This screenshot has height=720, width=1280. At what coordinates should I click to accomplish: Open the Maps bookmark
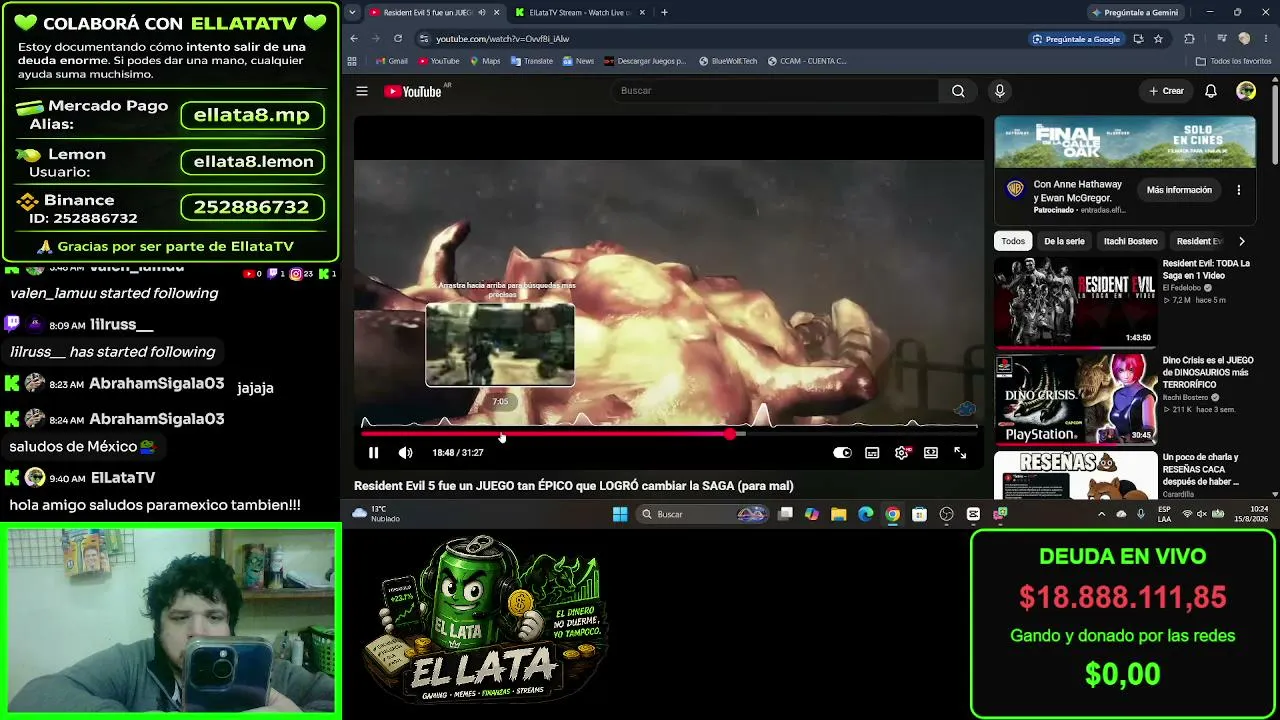click(x=484, y=61)
